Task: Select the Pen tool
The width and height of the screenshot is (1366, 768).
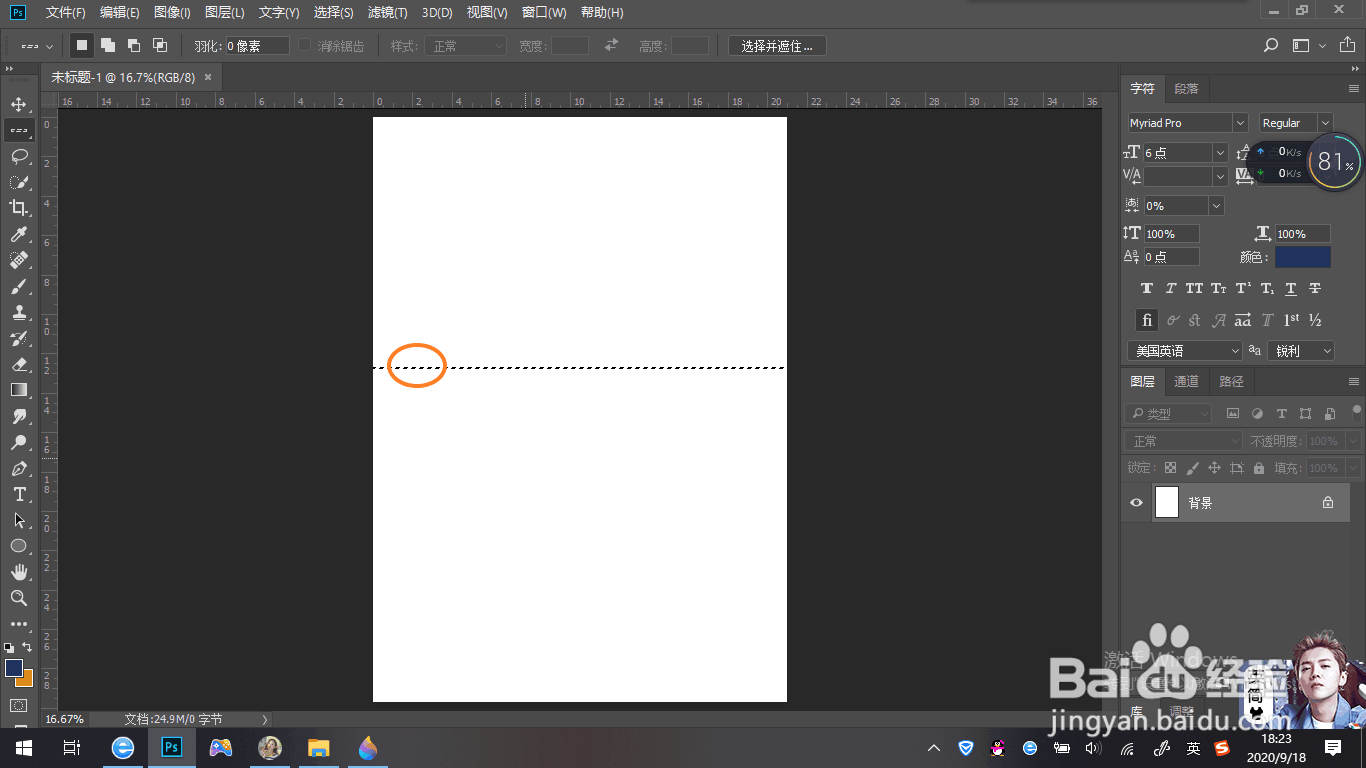Action: tap(18, 468)
